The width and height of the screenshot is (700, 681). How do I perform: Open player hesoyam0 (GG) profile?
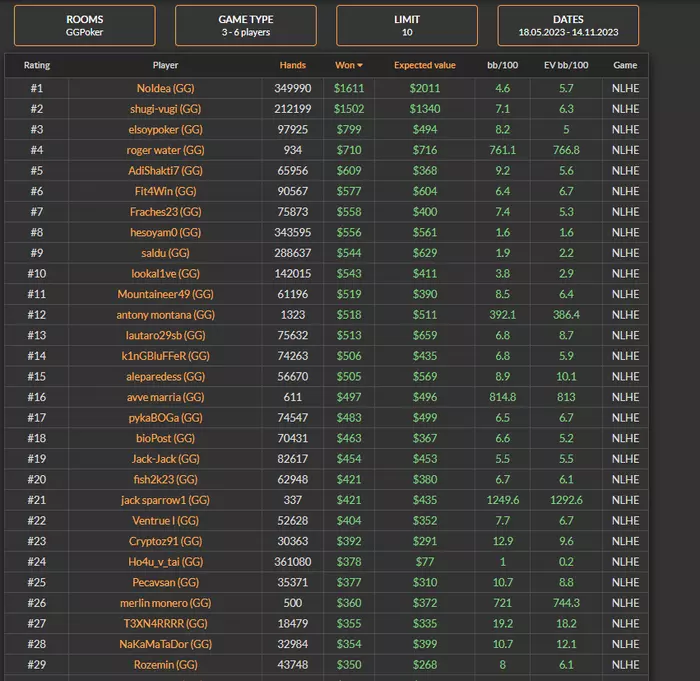coord(165,232)
